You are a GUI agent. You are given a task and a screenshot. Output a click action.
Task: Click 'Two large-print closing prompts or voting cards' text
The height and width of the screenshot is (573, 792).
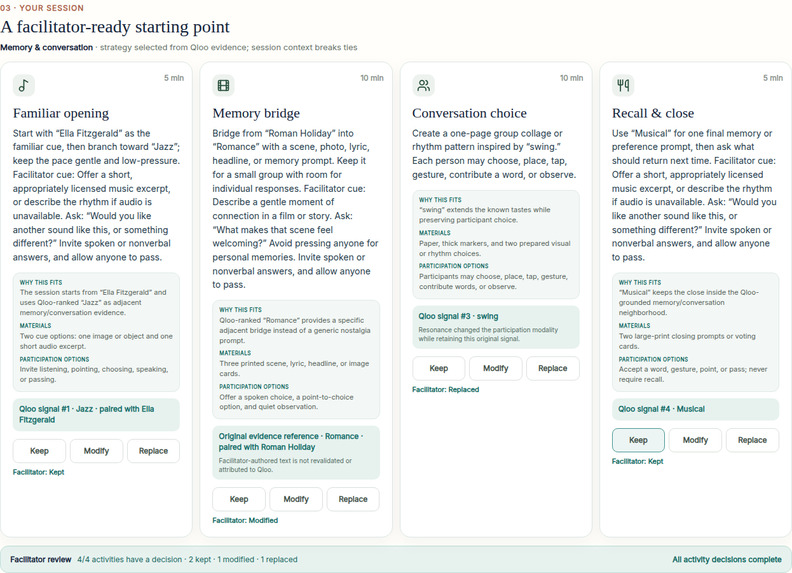[x=687, y=341]
